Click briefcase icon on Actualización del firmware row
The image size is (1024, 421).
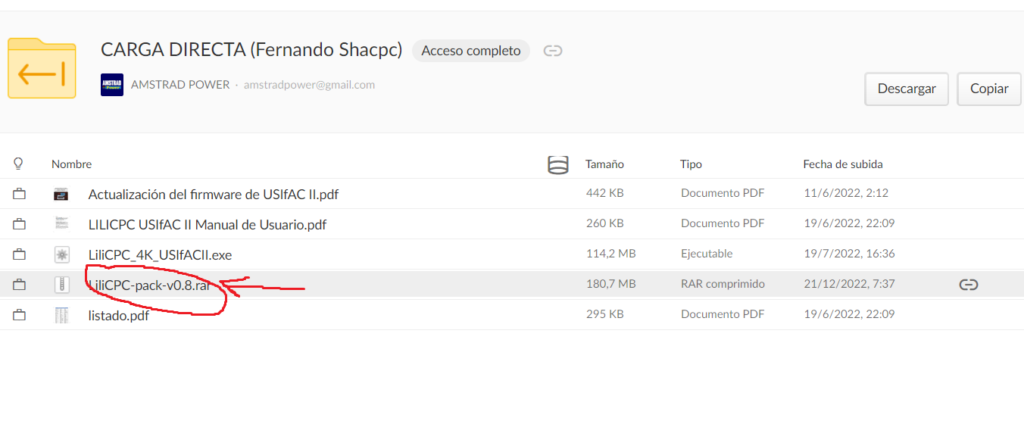pyautogui.click(x=19, y=193)
